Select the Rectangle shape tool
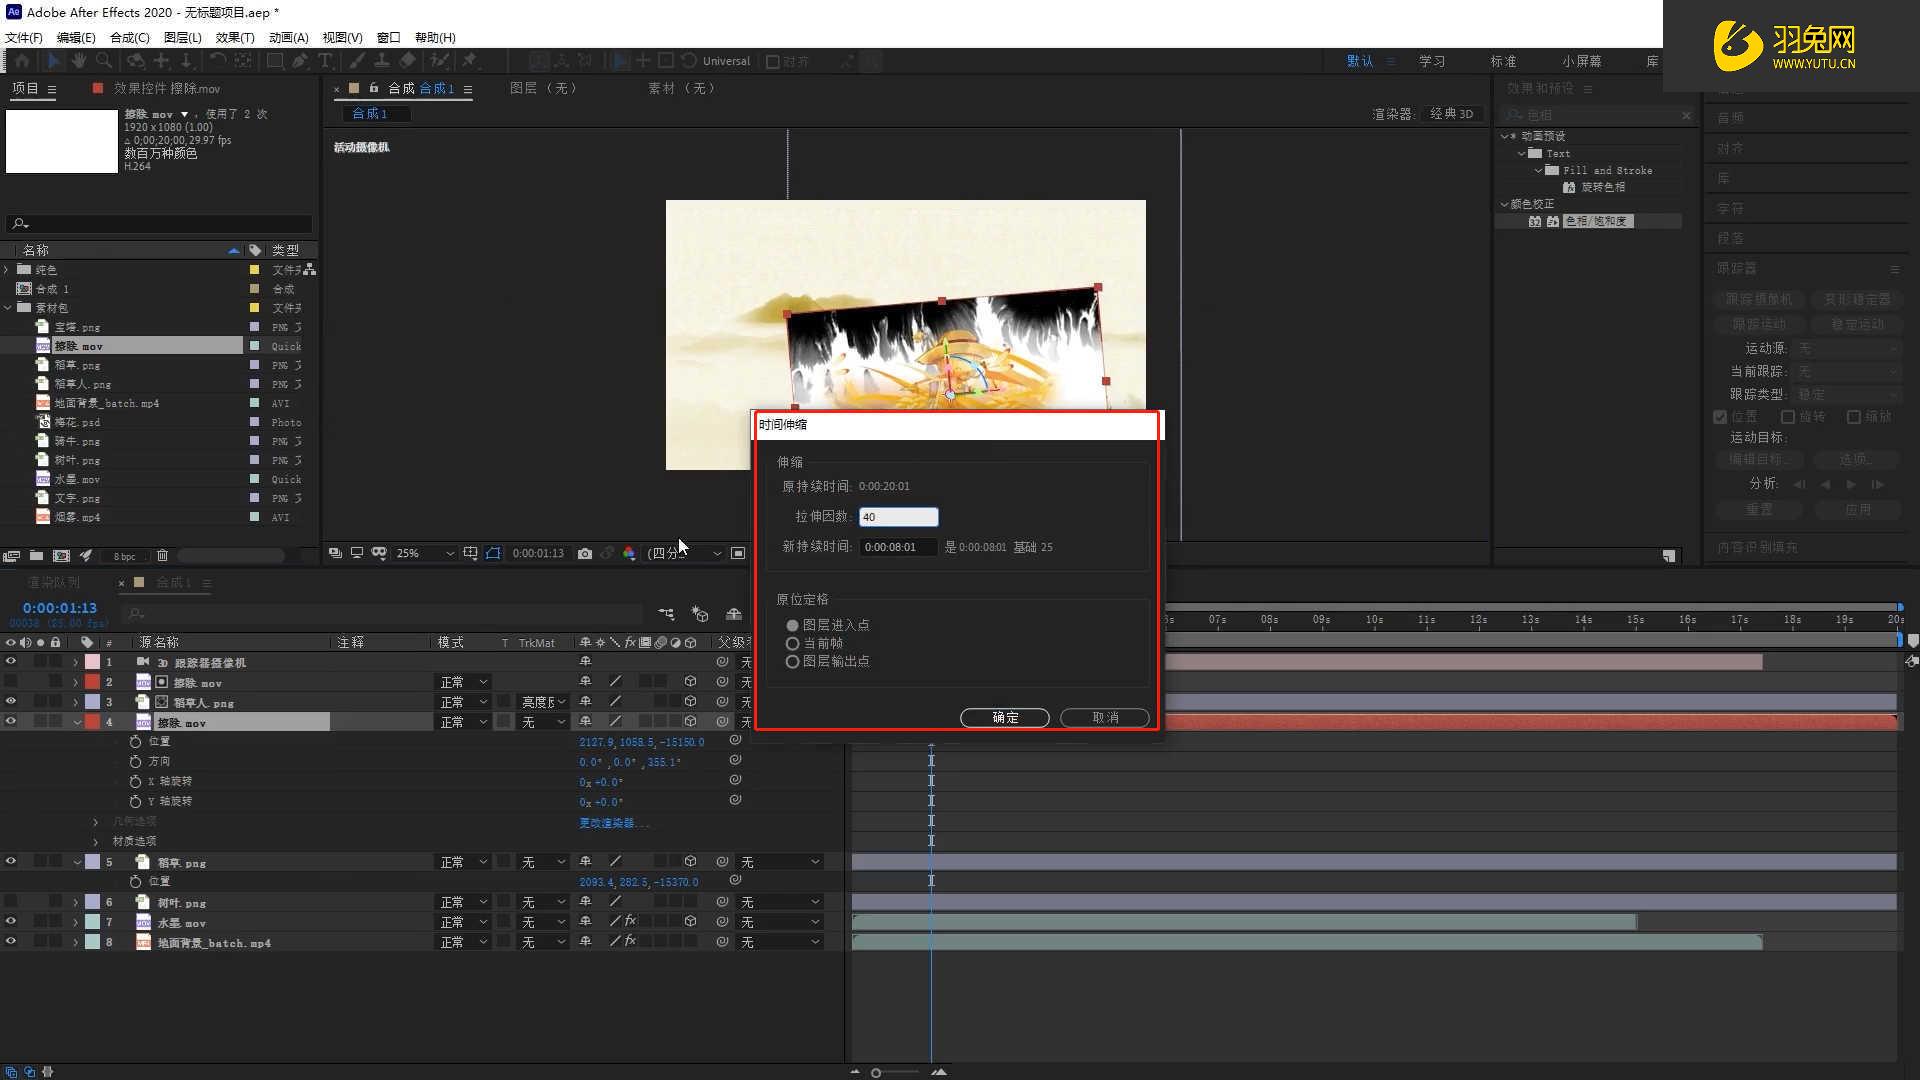1920x1080 pixels. (275, 61)
